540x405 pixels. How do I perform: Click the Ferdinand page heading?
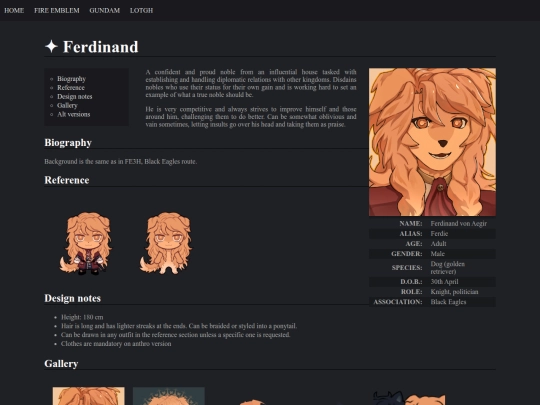pos(100,47)
